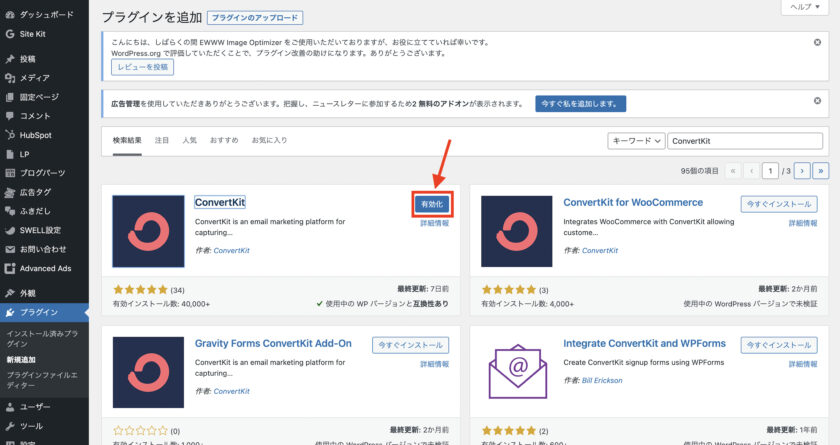Click the ふきだし speech icon
This screenshot has height=445, width=840.
[x=10, y=211]
